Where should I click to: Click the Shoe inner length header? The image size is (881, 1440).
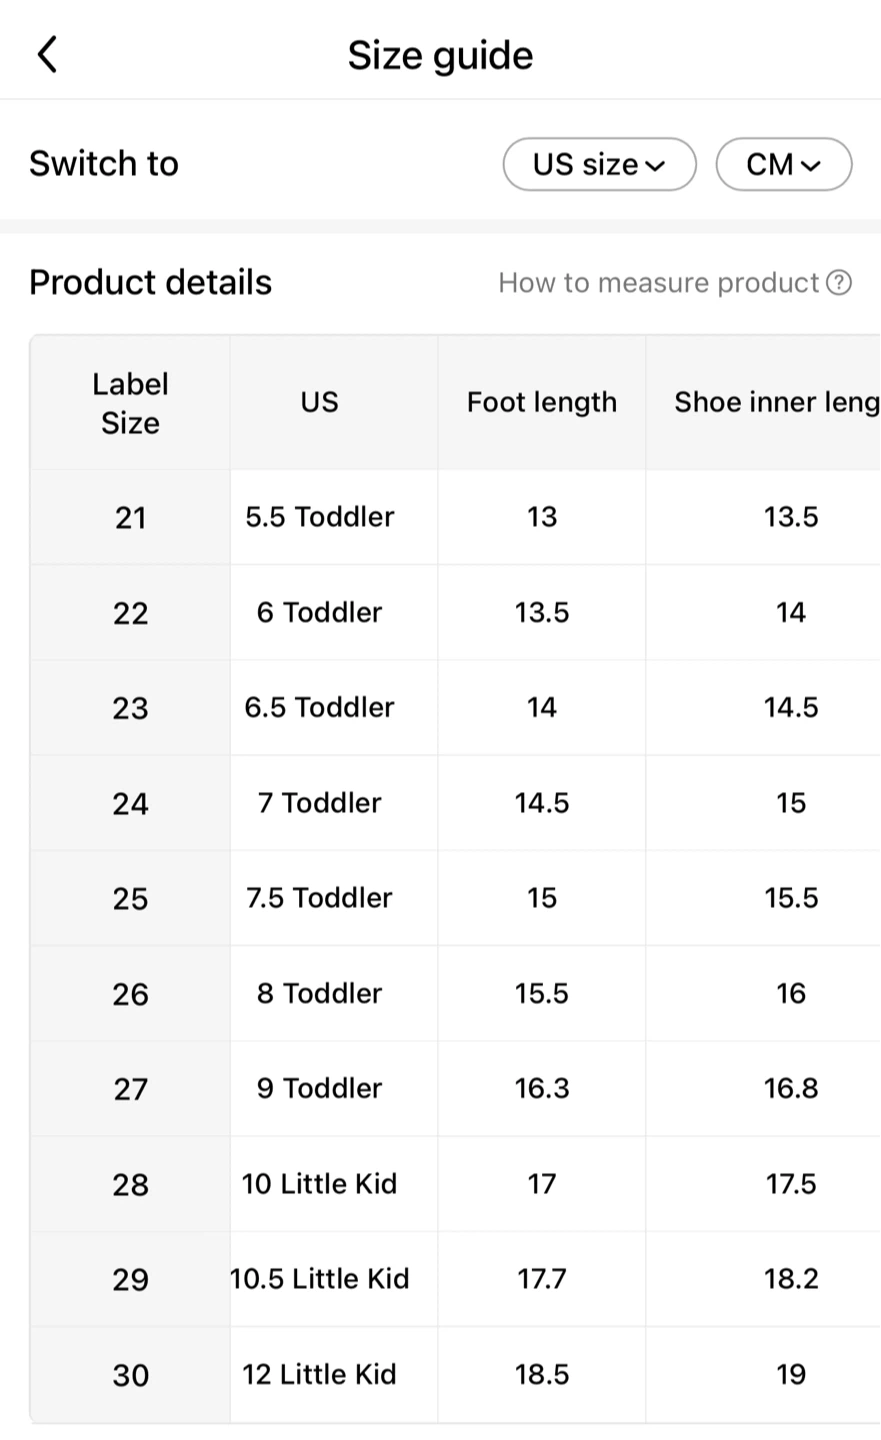775,402
